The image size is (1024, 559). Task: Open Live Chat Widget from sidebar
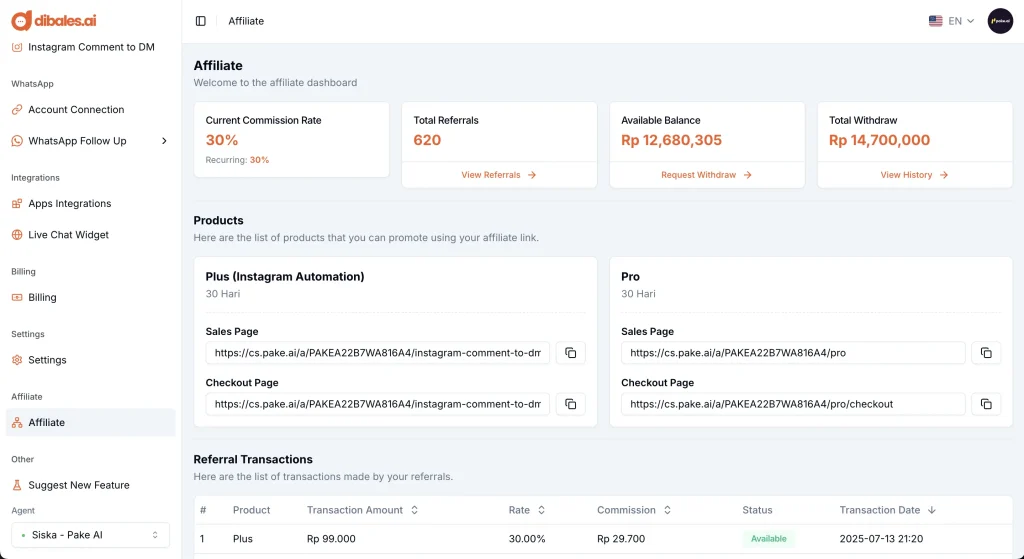coord(68,235)
